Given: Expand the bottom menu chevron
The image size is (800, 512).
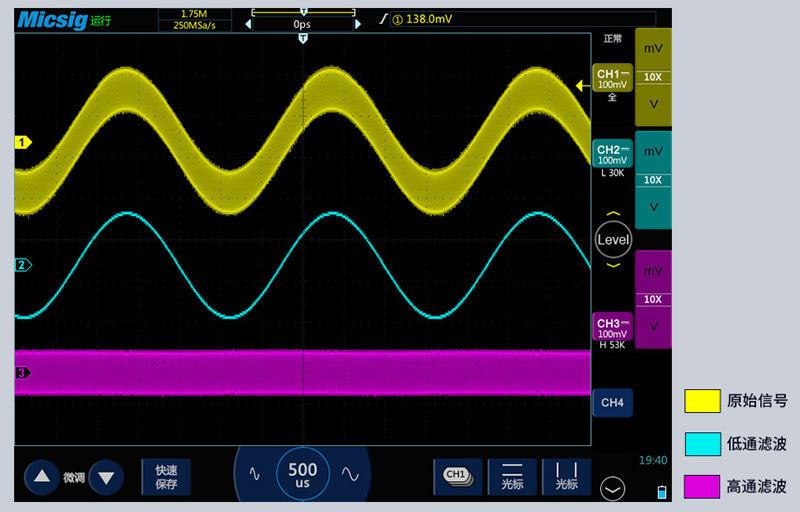Looking at the screenshot, I should 612,489.
